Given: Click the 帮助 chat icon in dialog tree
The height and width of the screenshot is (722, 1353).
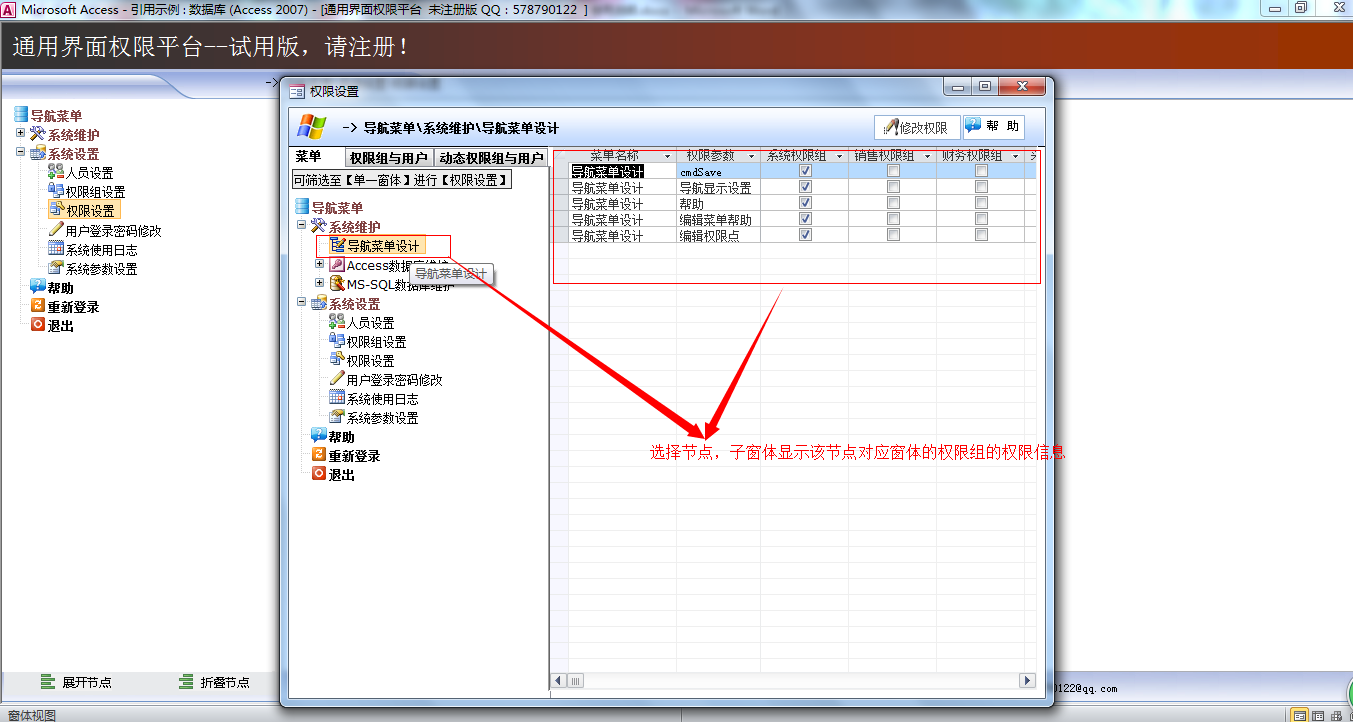Looking at the screenshot, I should pos(319,436).
